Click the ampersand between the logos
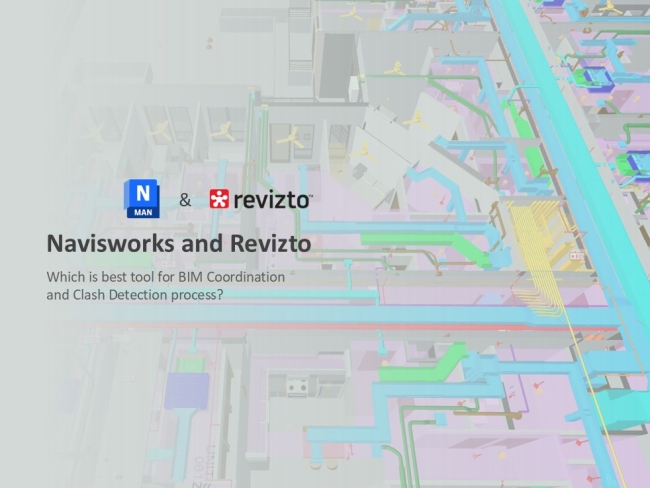The height and width of the screenshot is (488, 650). point(185,200)
